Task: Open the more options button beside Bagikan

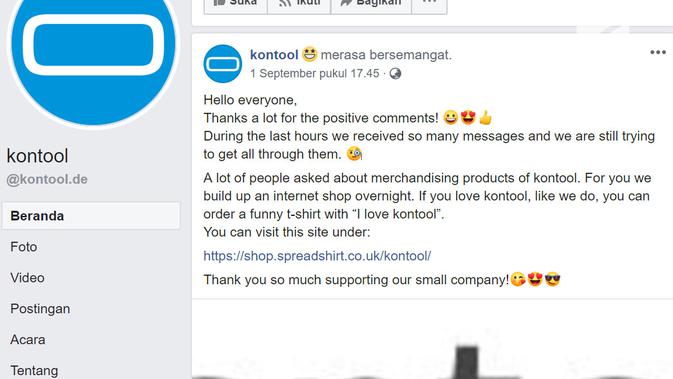Action: pos(429,6)
